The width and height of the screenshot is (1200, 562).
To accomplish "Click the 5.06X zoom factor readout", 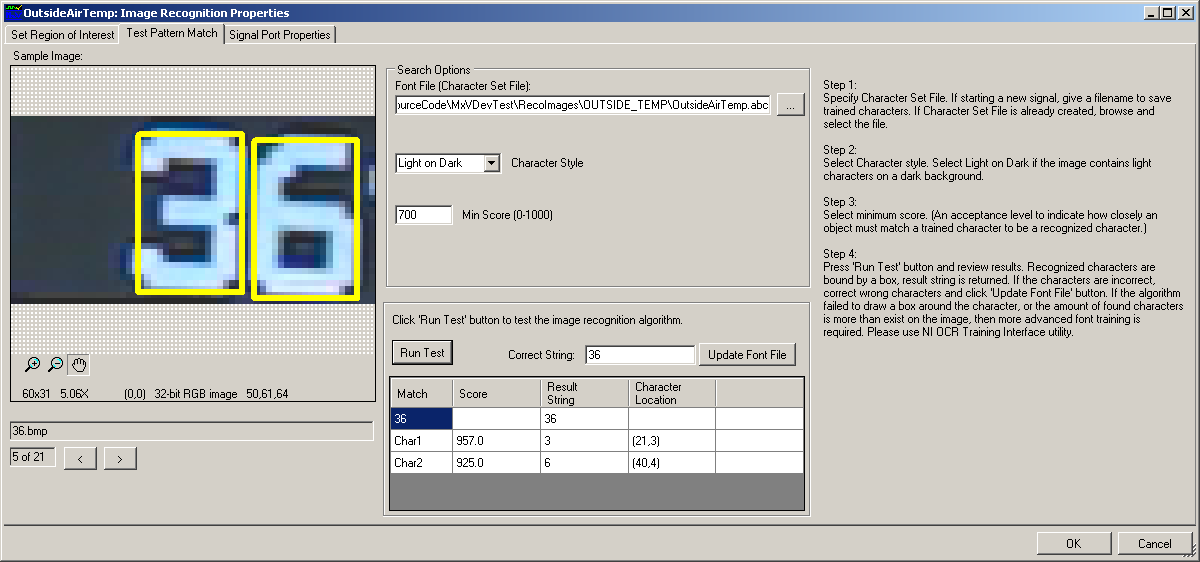I will (x=75, y=394).
